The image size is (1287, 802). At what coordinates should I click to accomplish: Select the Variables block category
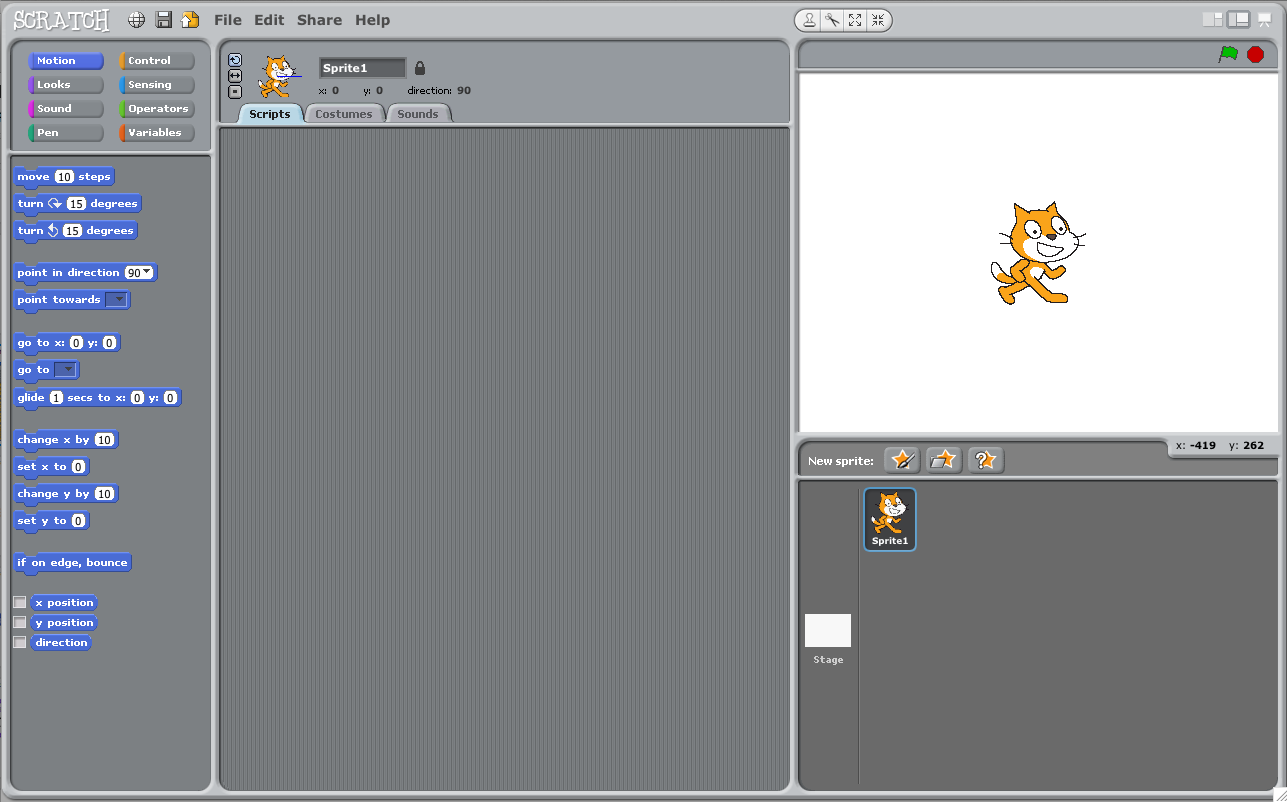[157, 133]
